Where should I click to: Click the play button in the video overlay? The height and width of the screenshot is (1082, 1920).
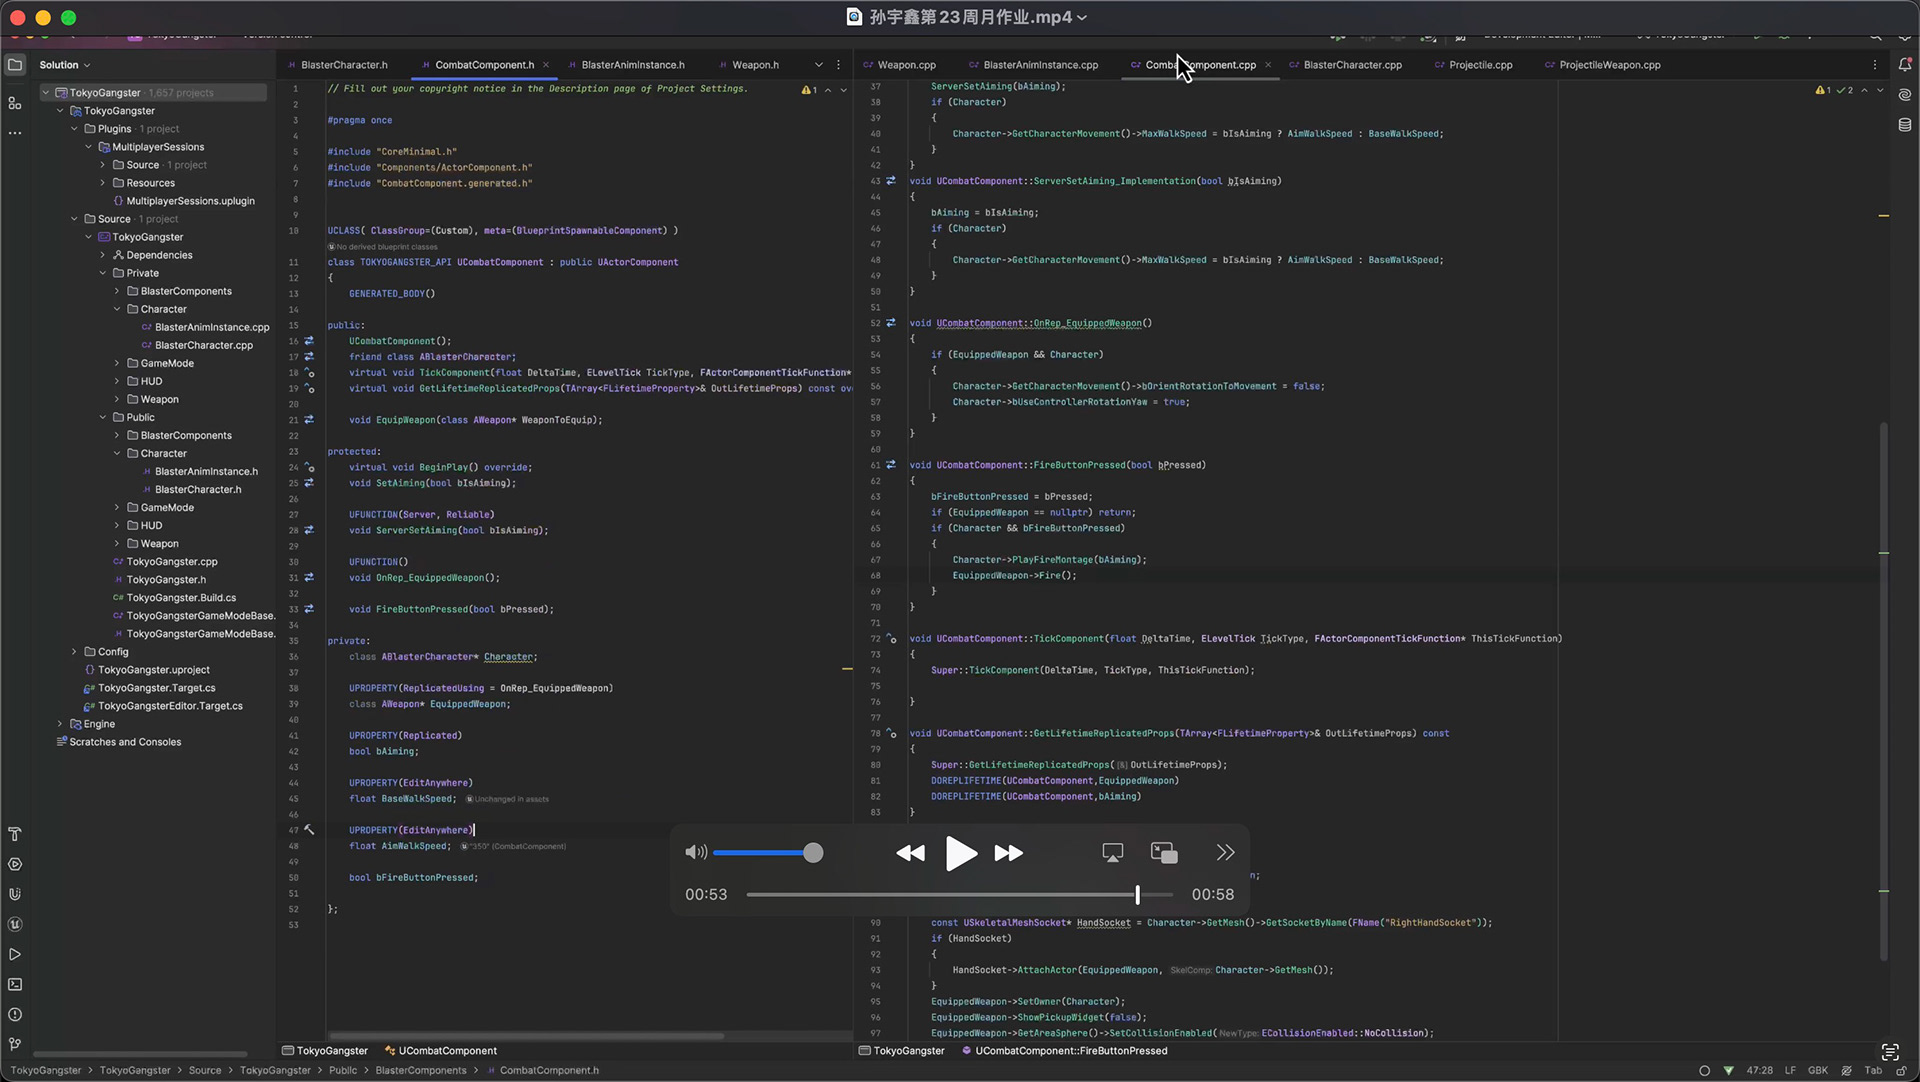click(960, 853)
